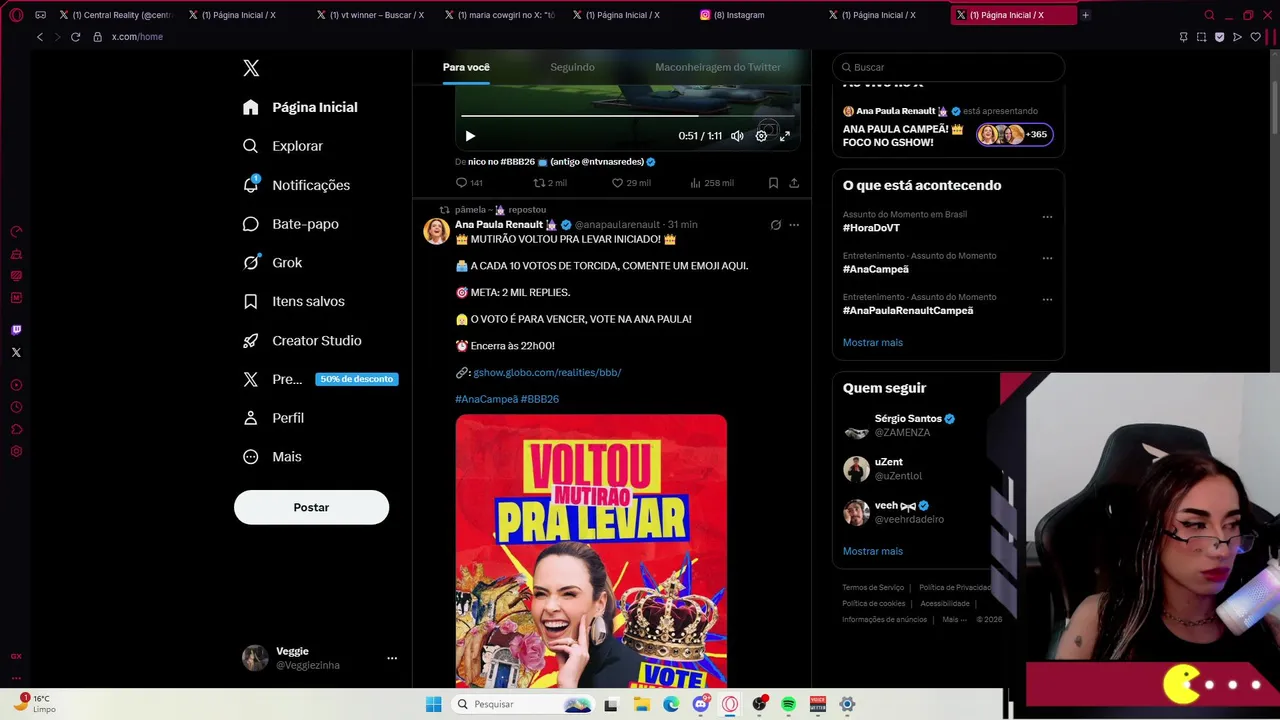Open the gshow.globo.com/realities/bbb/ link

(x=547, y=372)
